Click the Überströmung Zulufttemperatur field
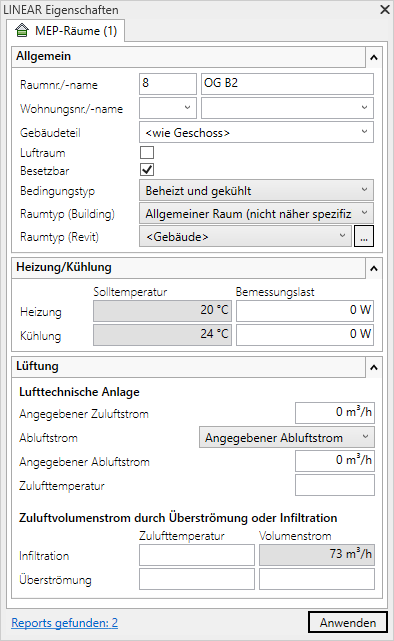This screenshot has height=641, width=394. [197, 579]
